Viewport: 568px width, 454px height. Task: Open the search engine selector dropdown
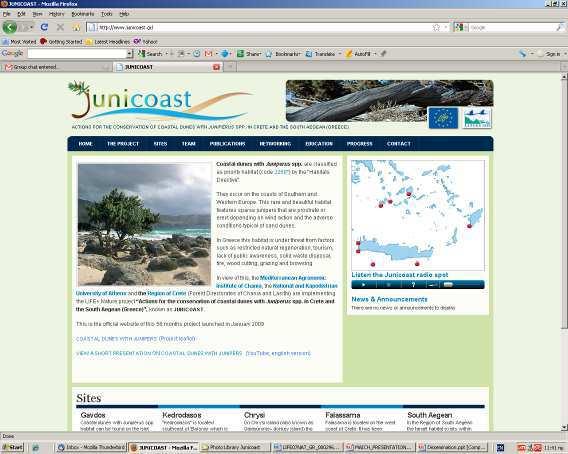pyautogui.click(x=461, y=27)
